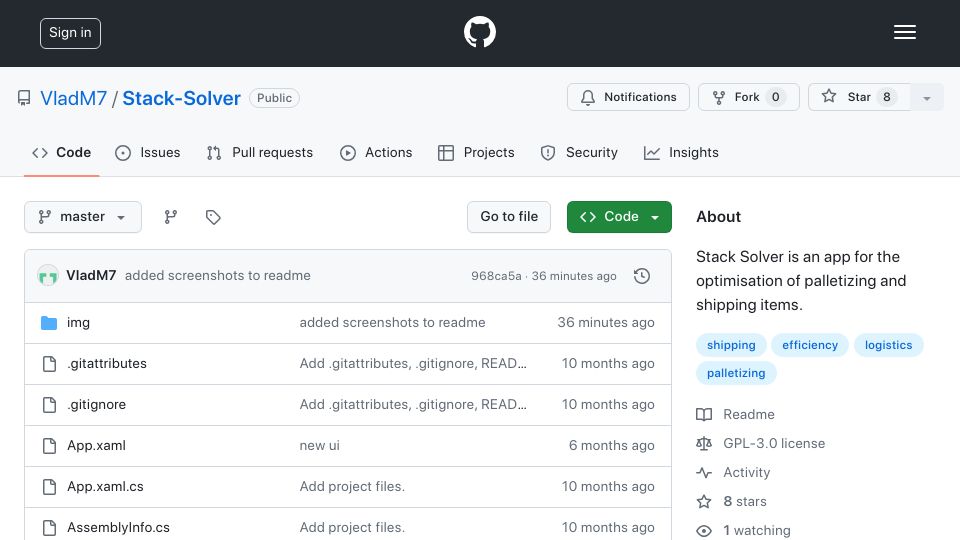
Task: Click the shipping topic tag
Action: pyautogui.click(x=731, y=345)
